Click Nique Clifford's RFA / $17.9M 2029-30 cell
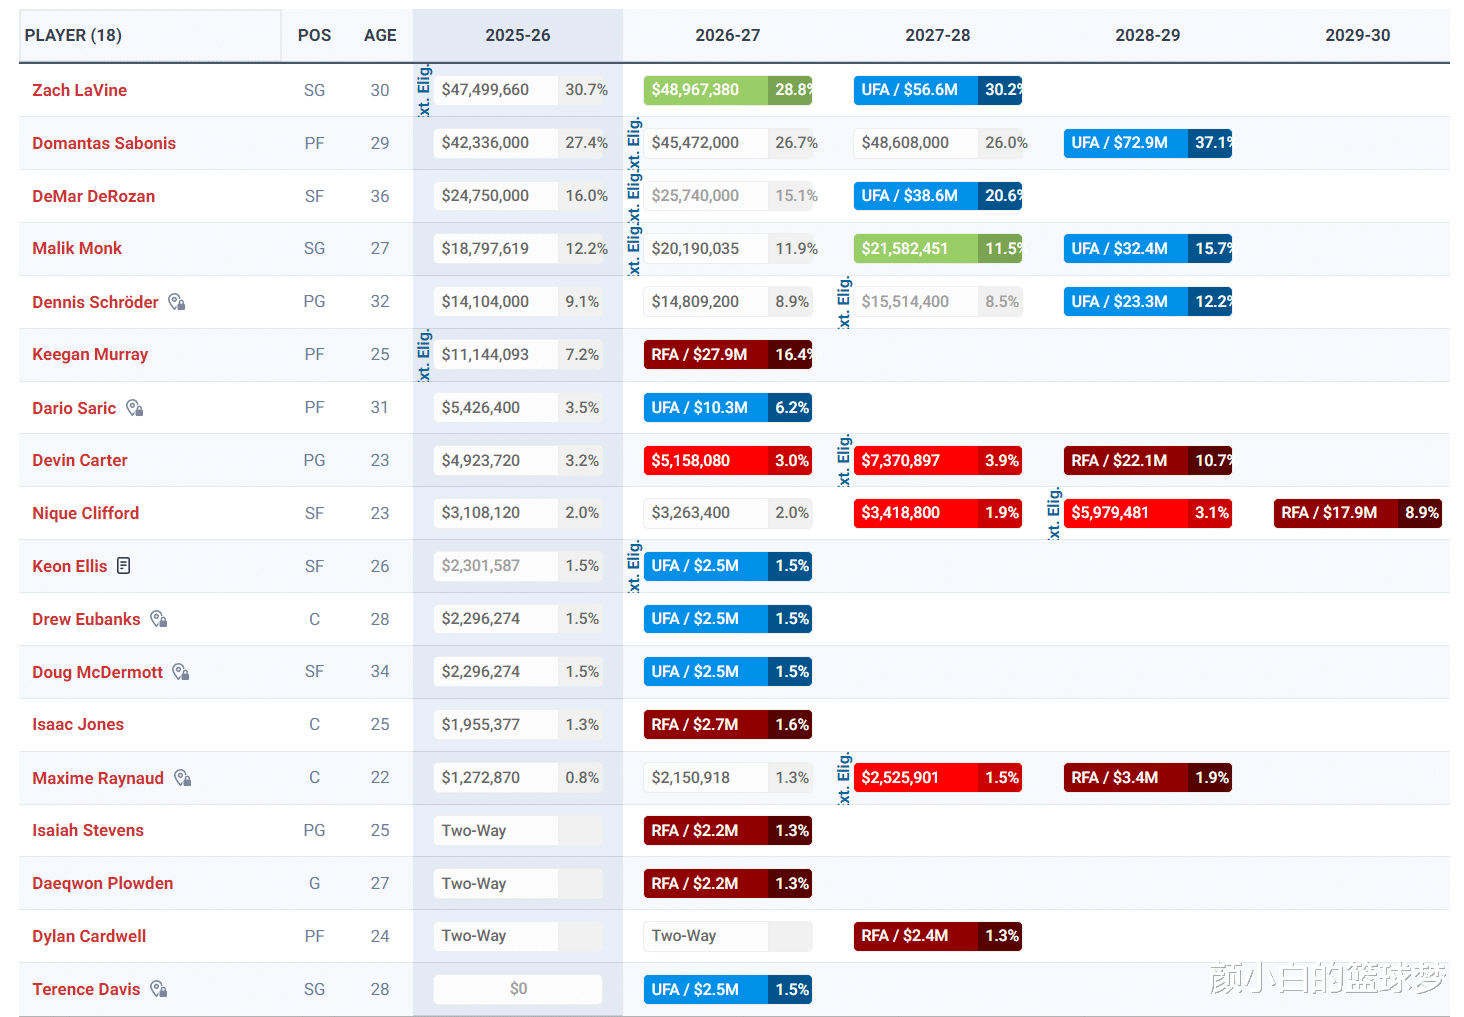 (1358, 513)
